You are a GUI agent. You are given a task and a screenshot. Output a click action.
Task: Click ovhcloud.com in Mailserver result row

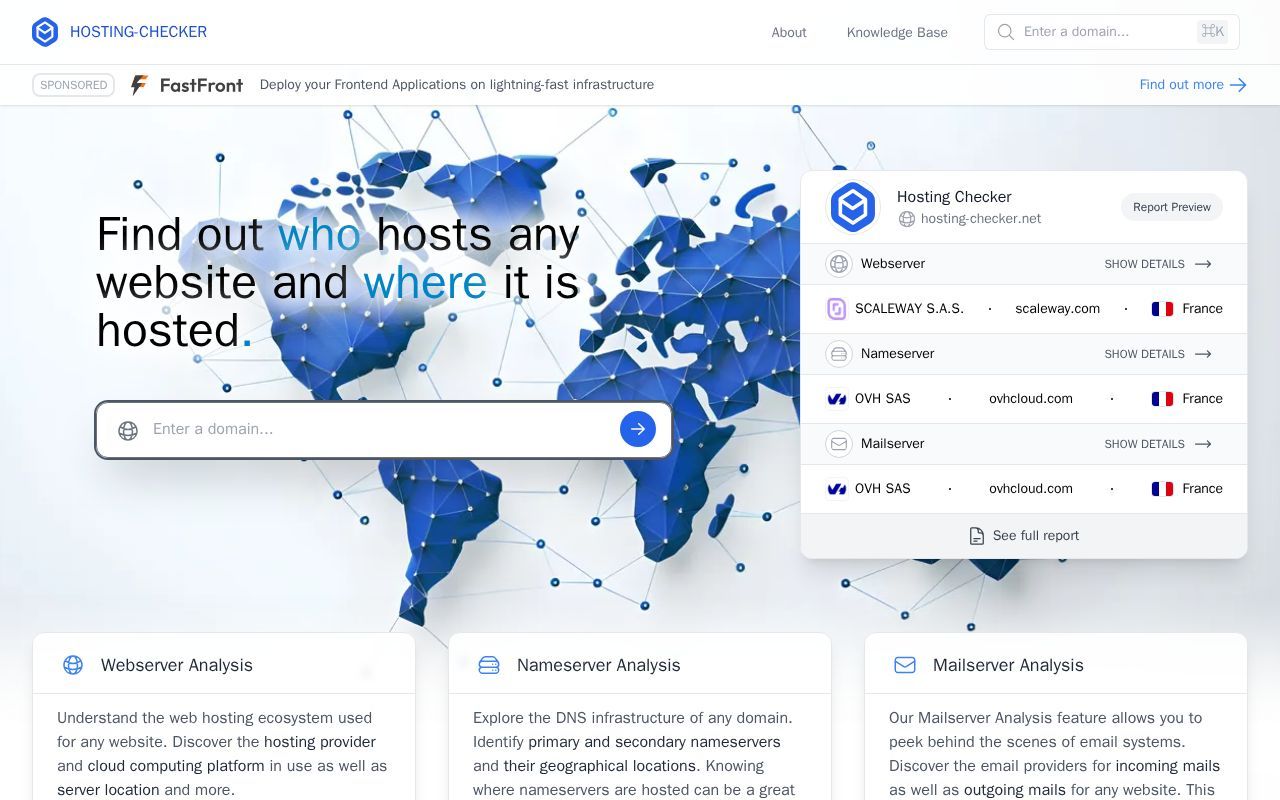[x=1031, y=489]
